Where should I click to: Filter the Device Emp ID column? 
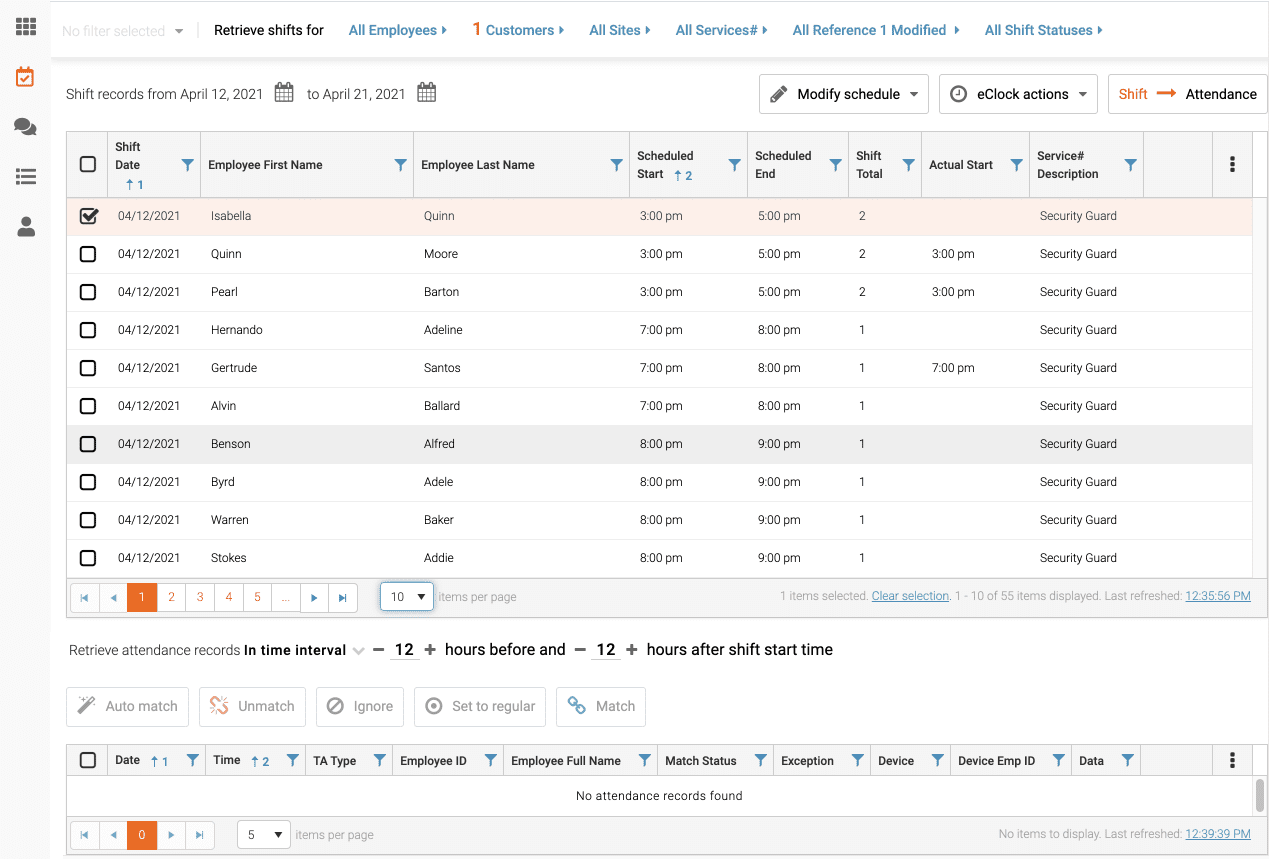tap(1058, 761)
